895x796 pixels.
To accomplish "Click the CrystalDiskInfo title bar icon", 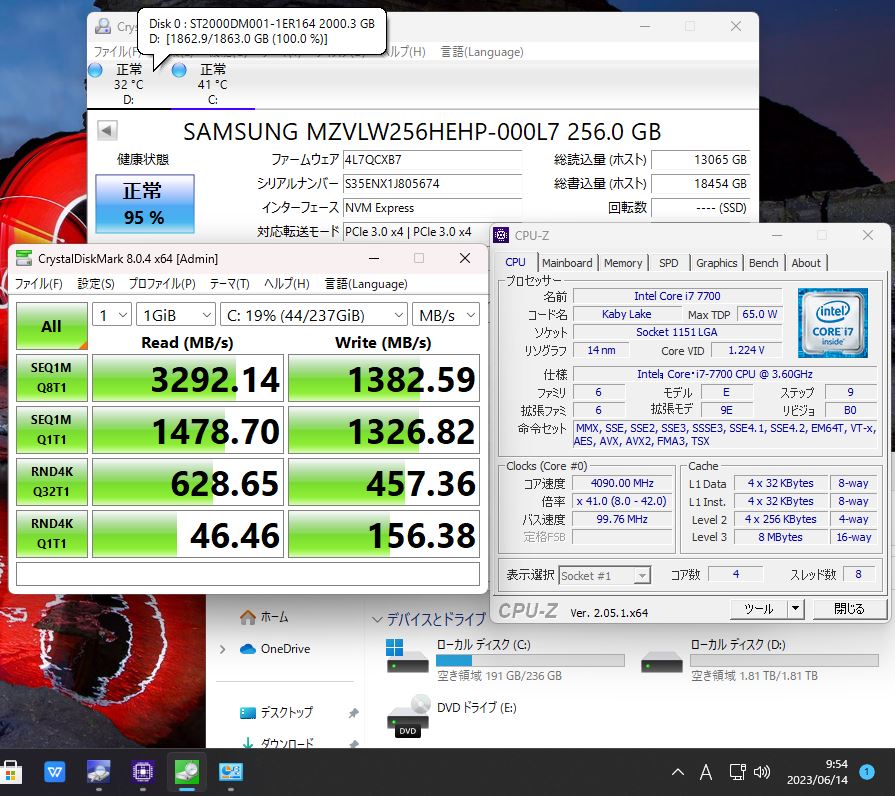I will click(x=103, y=26).
